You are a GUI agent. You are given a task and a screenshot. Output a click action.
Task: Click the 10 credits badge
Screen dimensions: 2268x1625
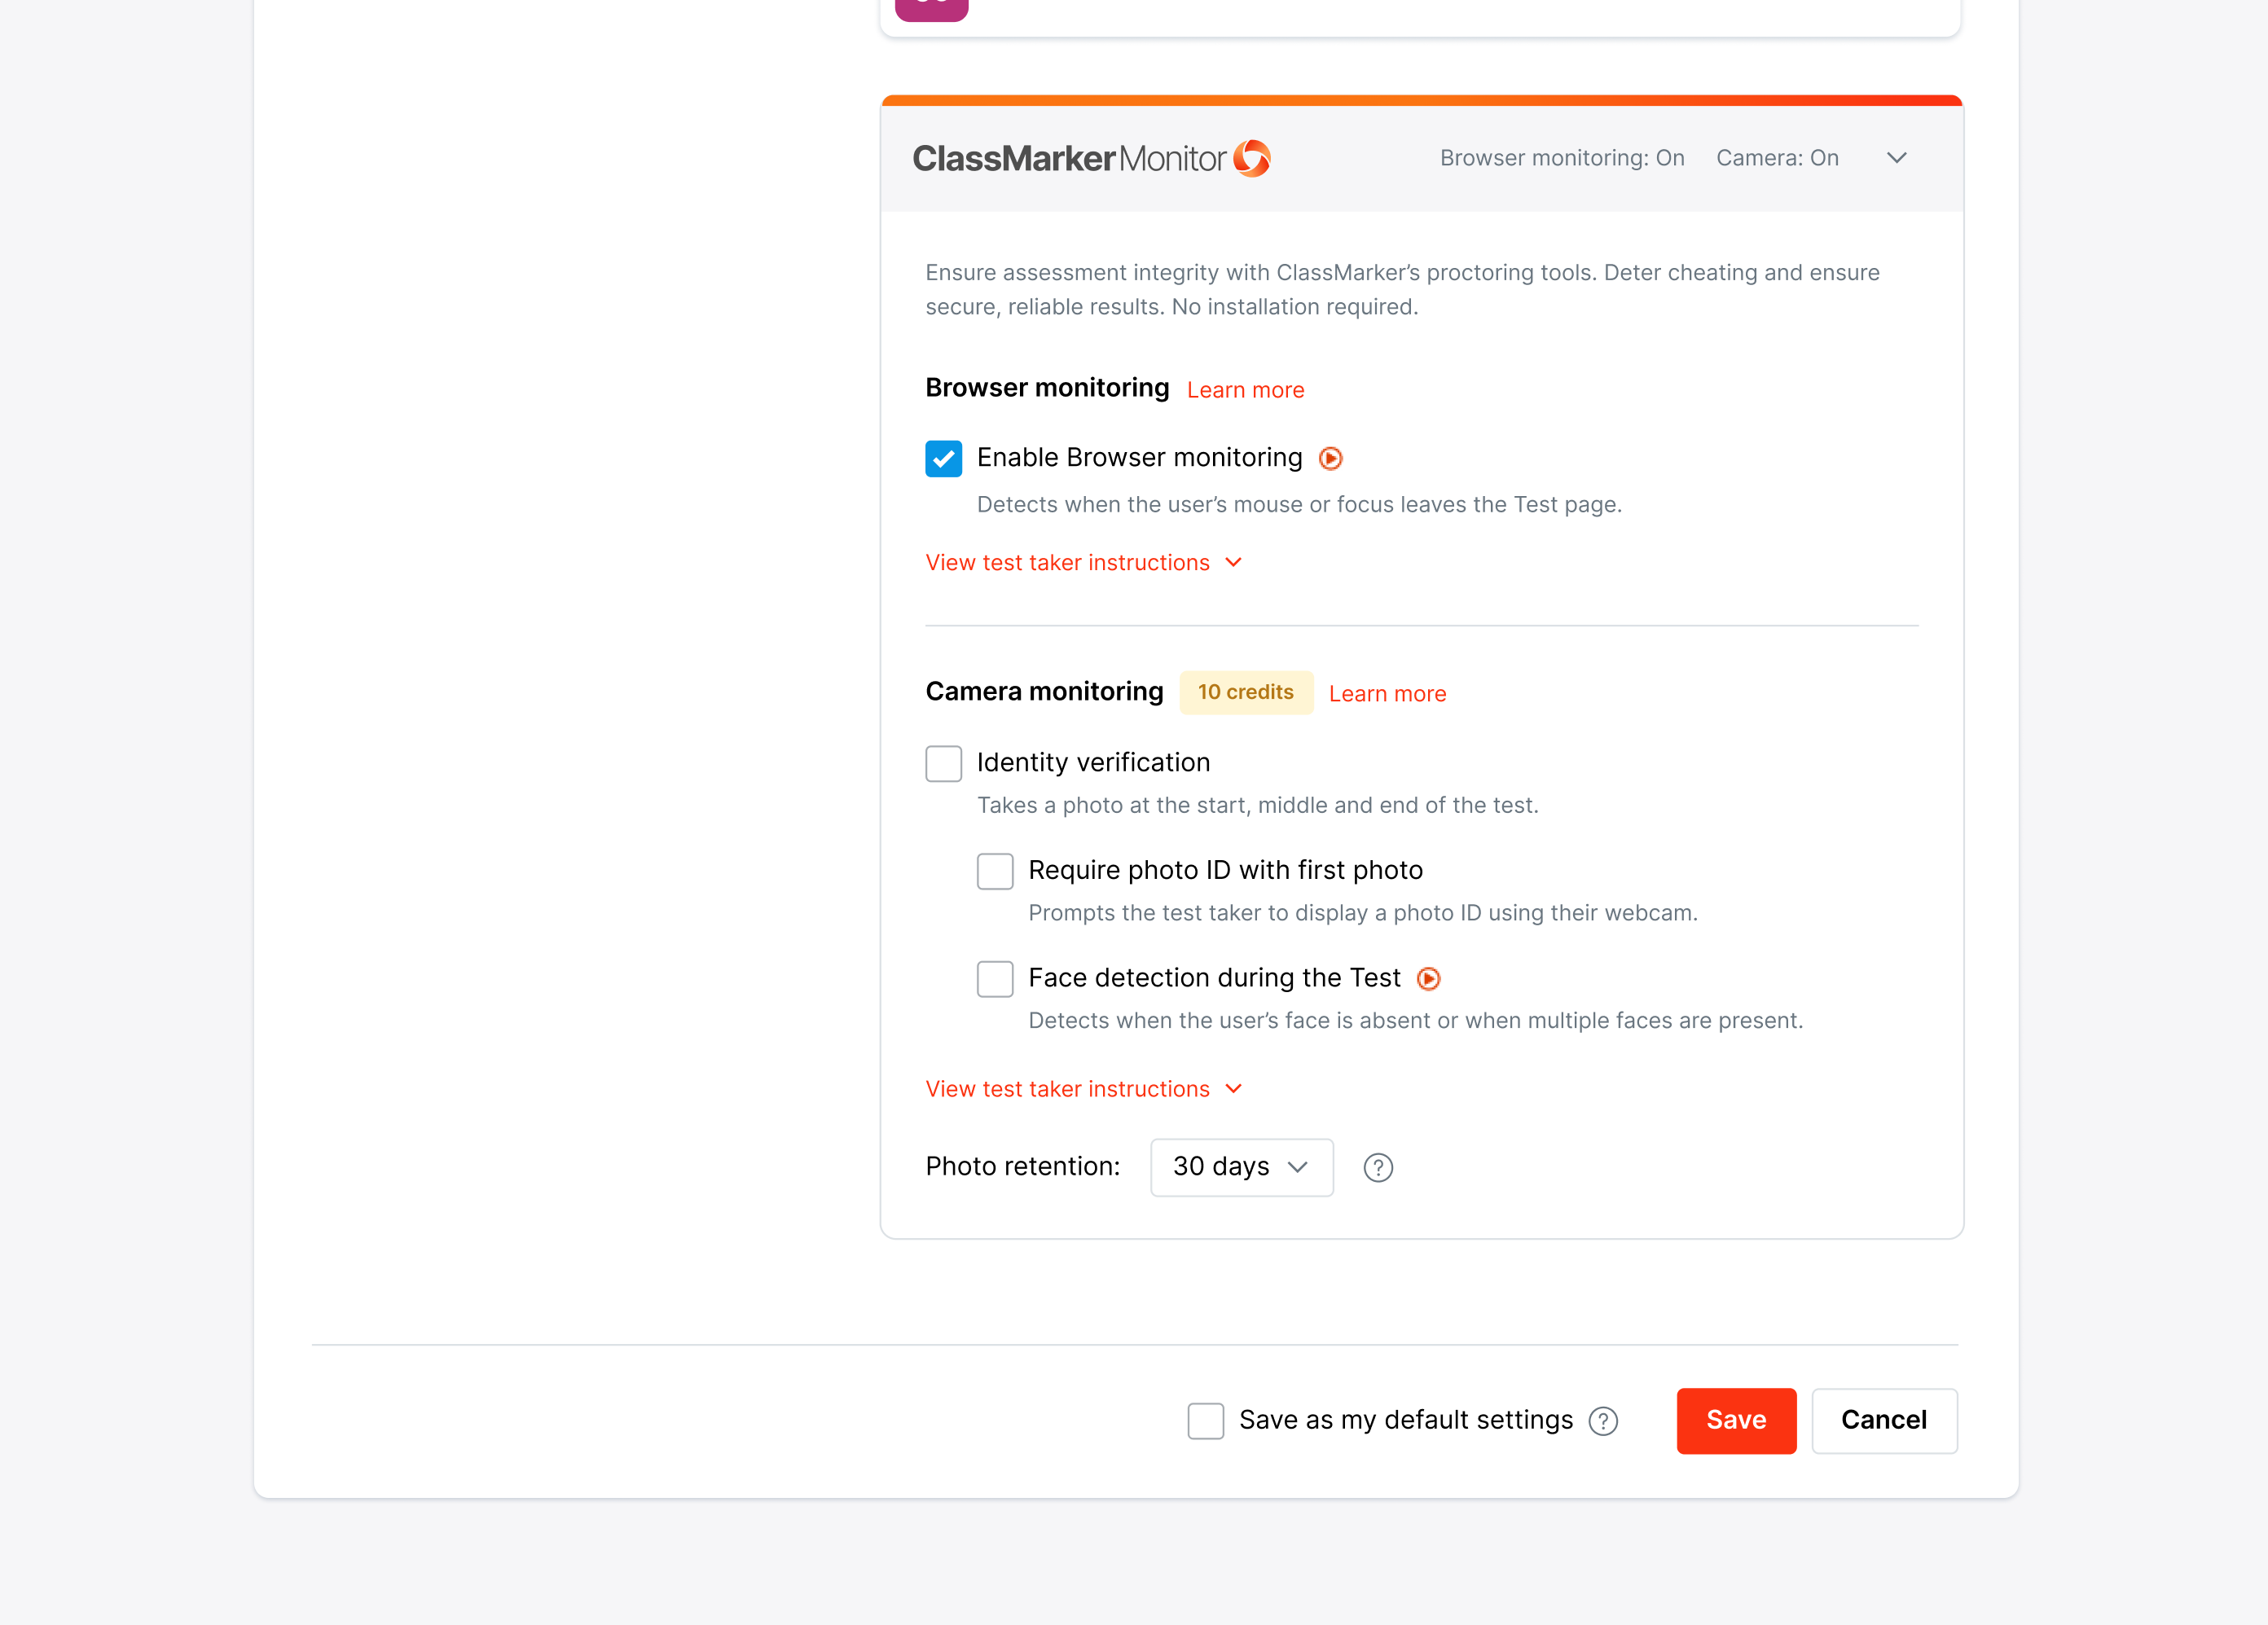coord(1245,692)
